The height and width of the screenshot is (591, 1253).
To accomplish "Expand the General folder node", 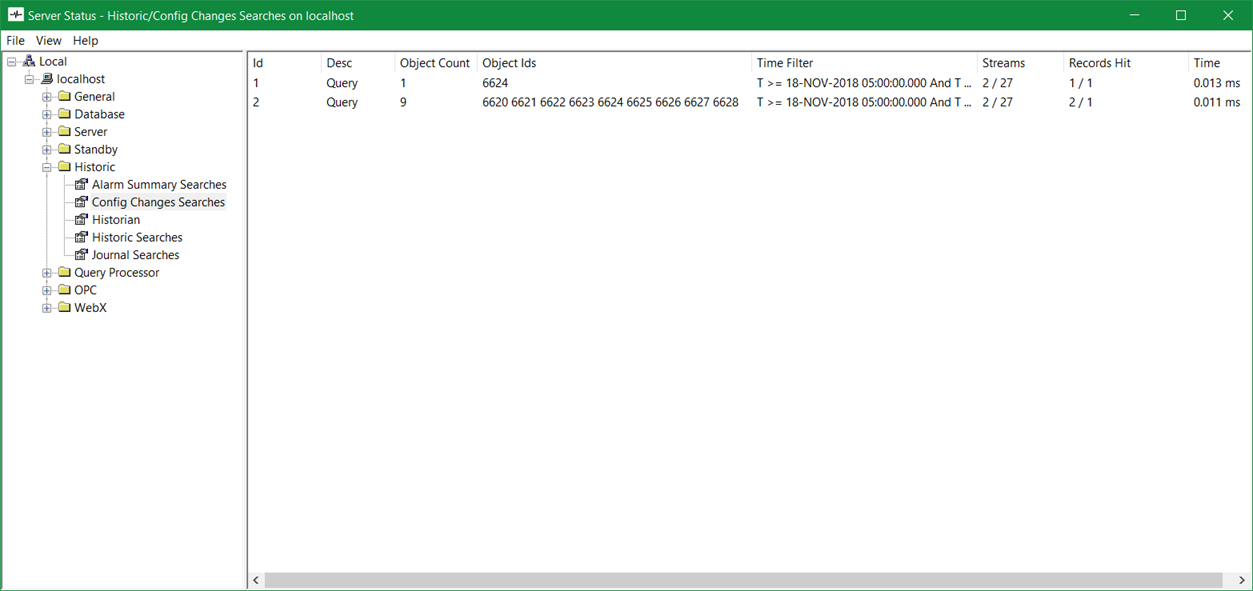I will (x=47, y=97).
